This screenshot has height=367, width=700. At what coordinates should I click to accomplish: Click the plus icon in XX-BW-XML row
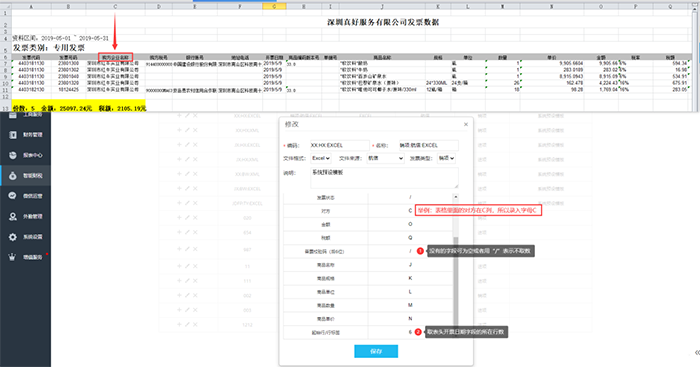click(x=179, y=174)
